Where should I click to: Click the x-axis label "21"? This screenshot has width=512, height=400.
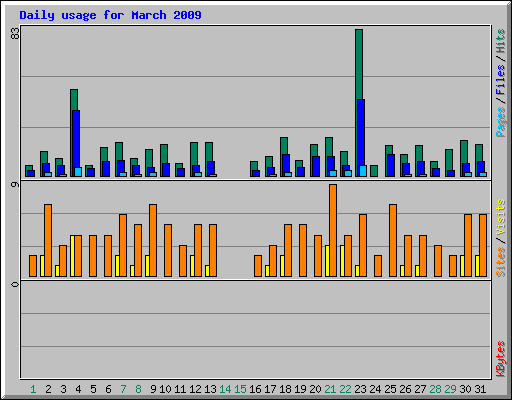[x=330, y=389]
